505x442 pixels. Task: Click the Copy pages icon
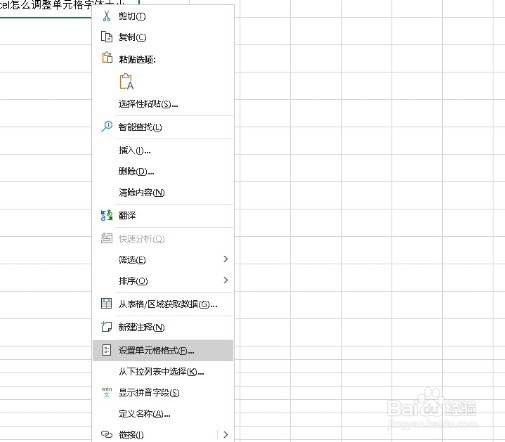107,37
